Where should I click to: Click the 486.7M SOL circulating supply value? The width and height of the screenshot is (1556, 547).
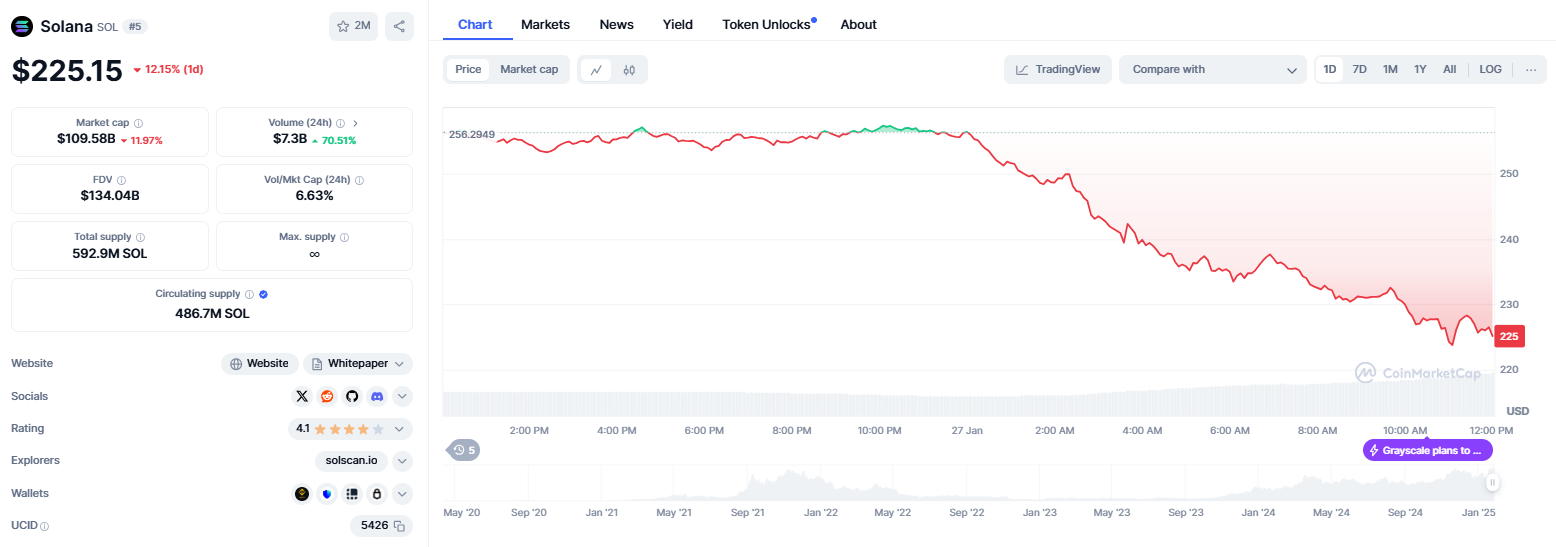(x=212, y=313)
